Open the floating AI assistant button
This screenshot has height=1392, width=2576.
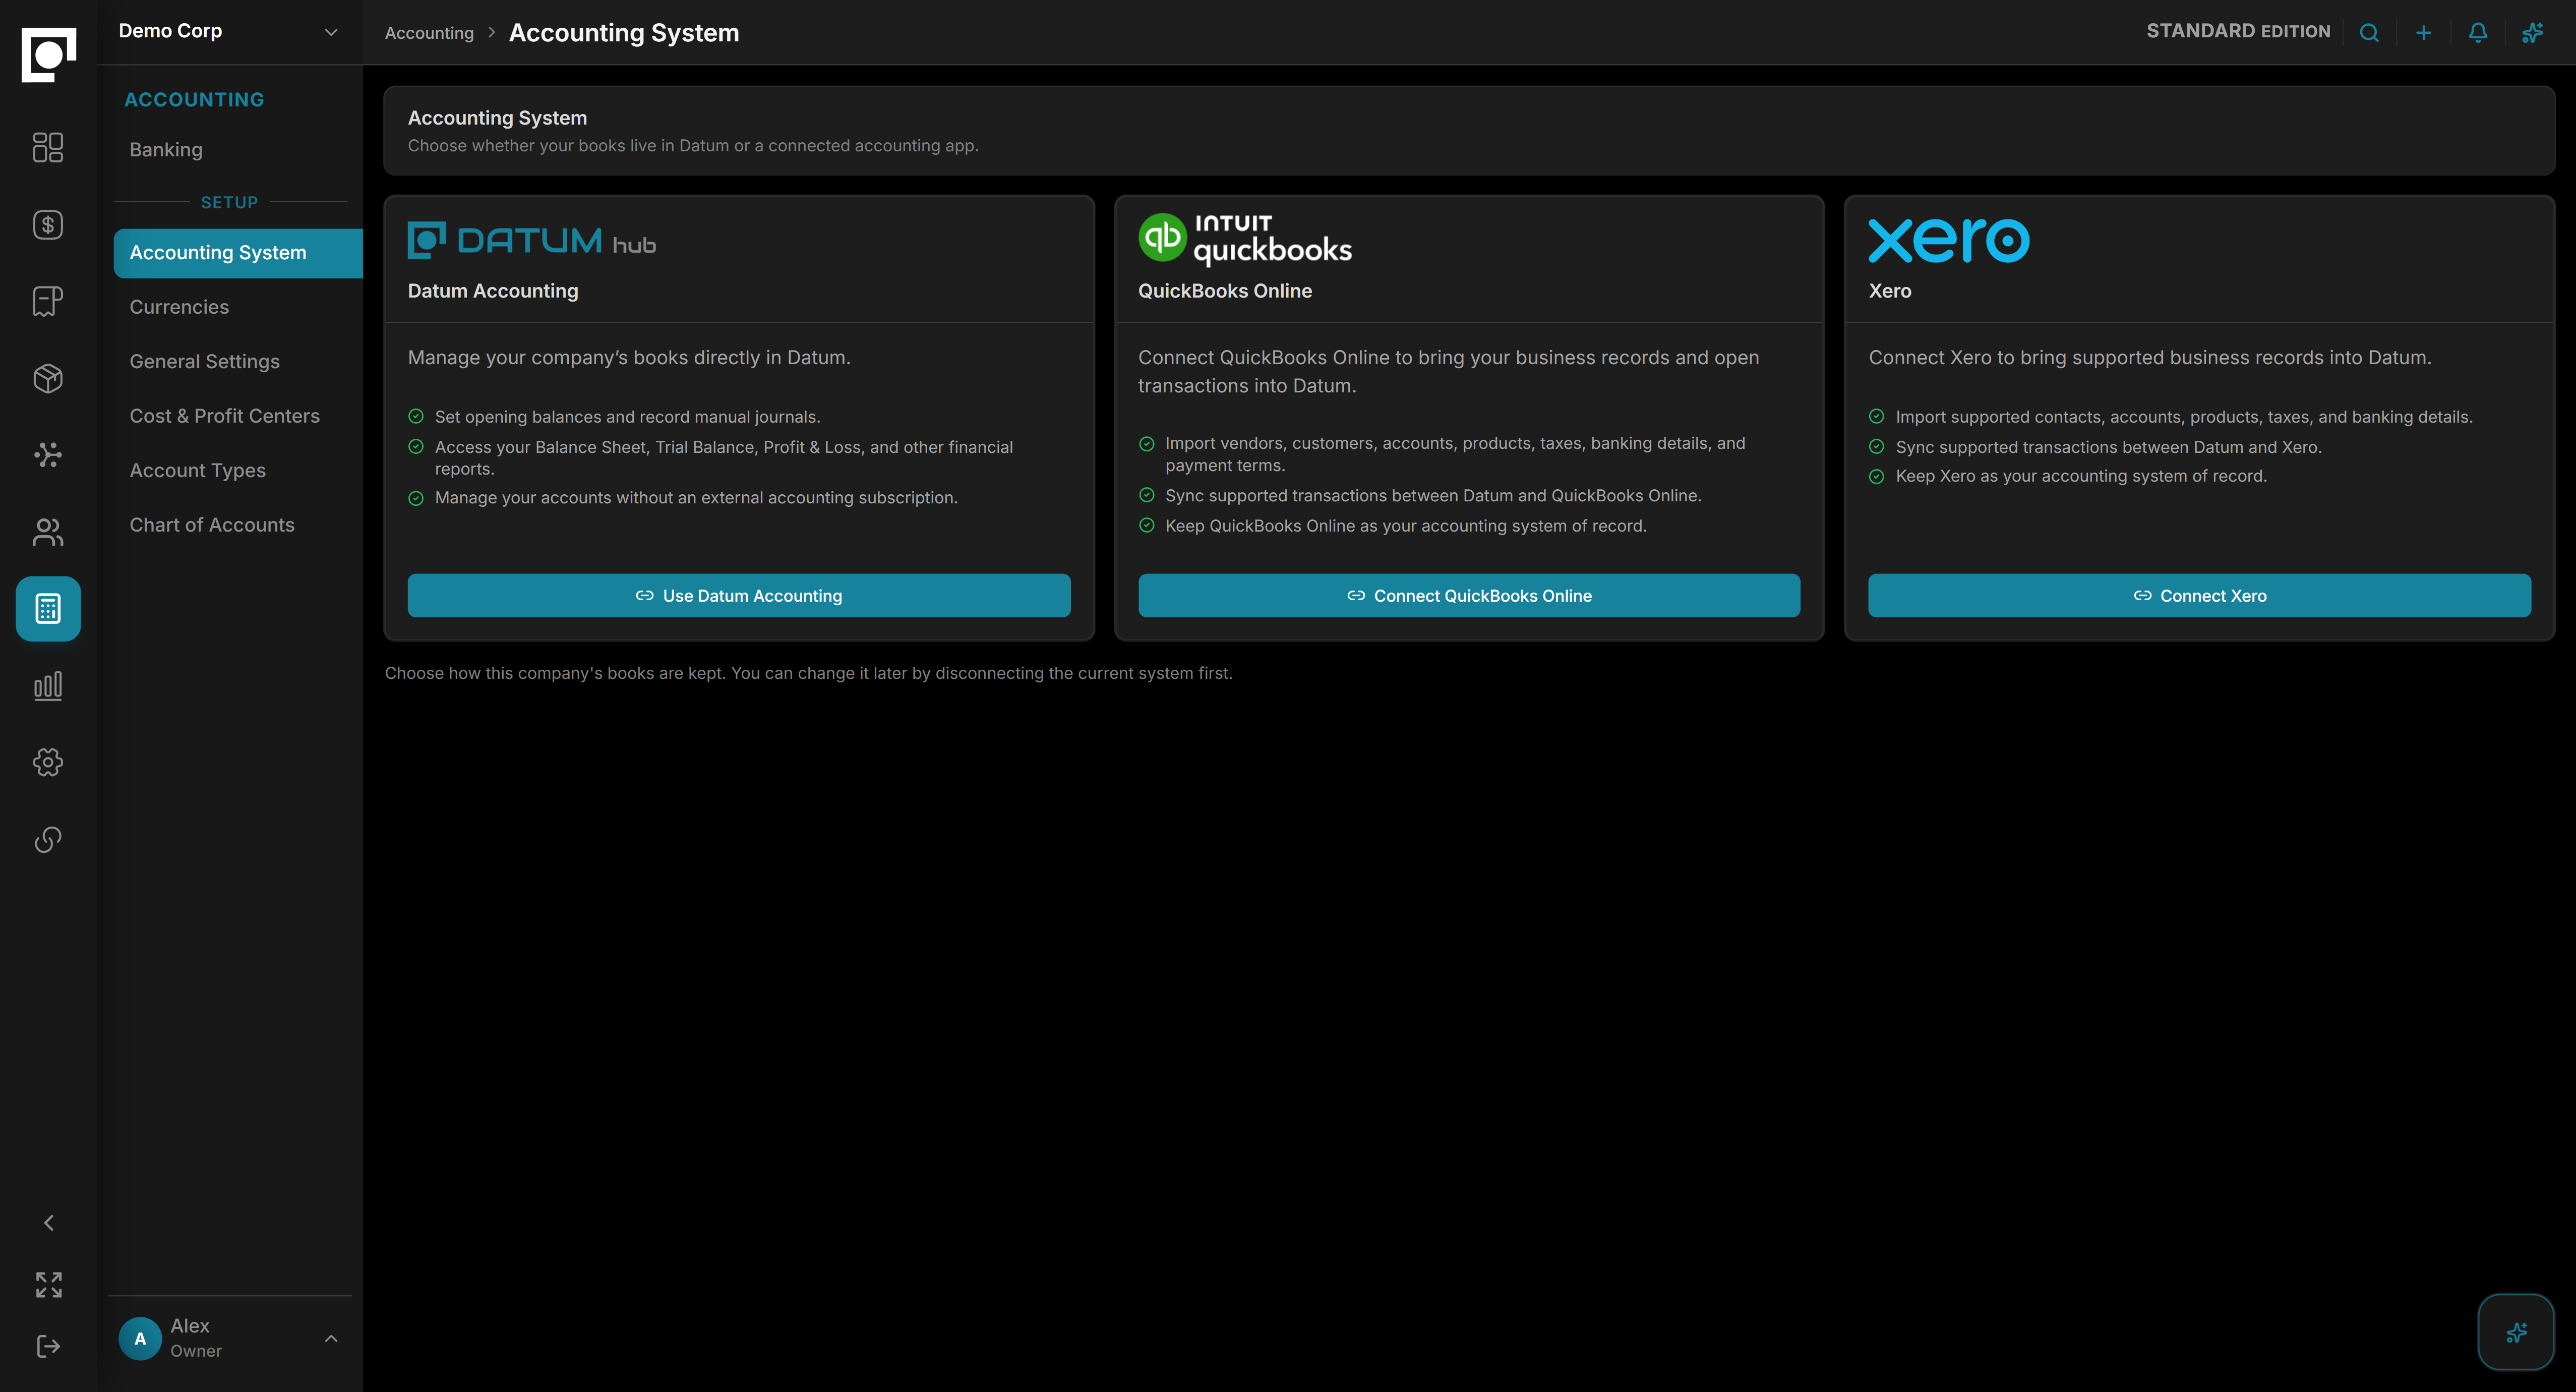(x=2516, y=1332)
